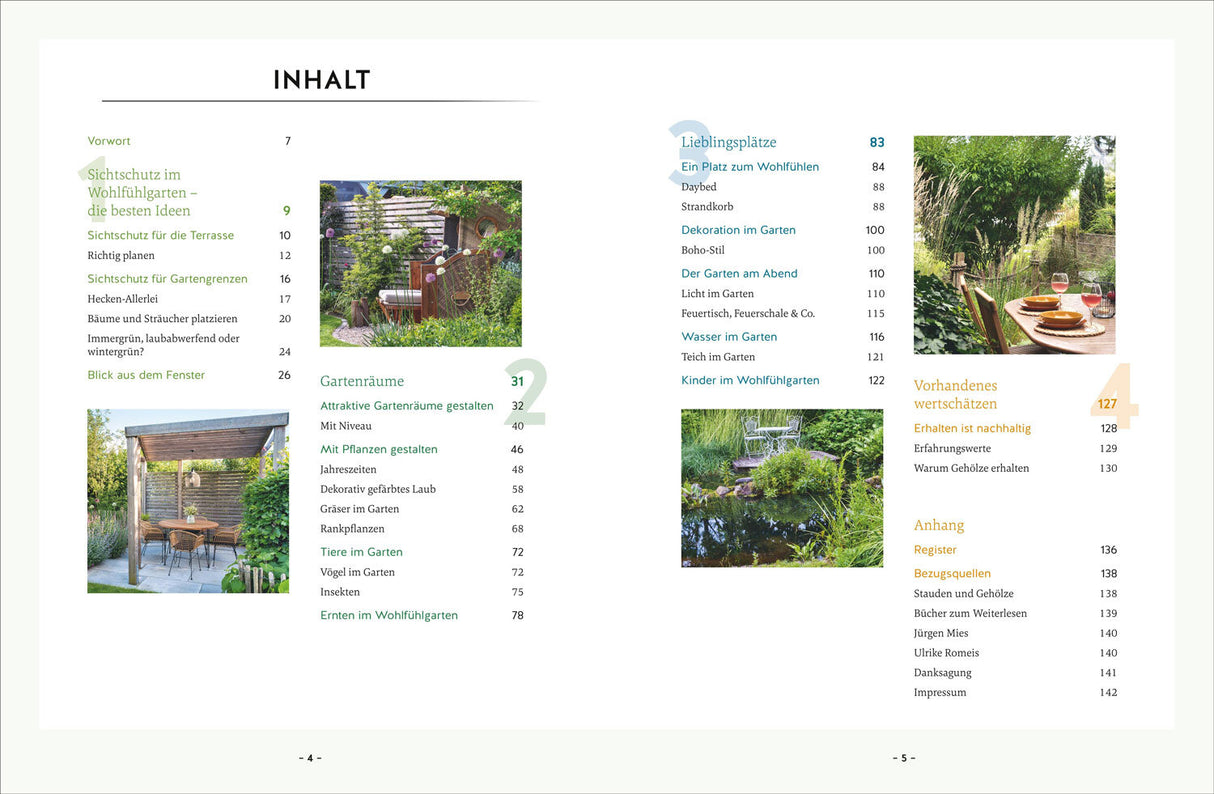This screenshot has width=1214, height=794.
Task: Open 'Vorhandenes wertschätzen' chapter heading
Action: (x=955, y=394)
